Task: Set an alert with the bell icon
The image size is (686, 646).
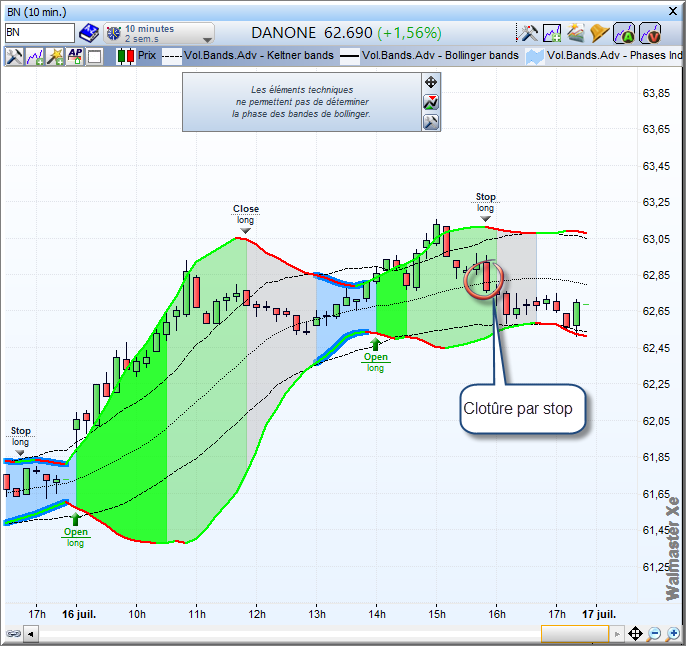Action: [599, 33]
